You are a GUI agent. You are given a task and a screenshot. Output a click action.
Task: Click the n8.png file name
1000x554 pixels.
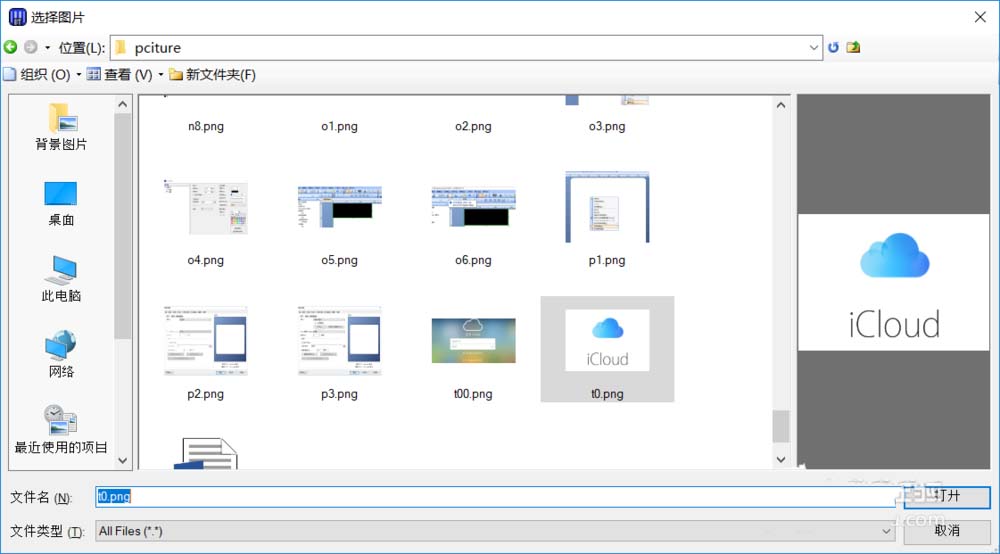pyautogui.click(x=205, y=126)
